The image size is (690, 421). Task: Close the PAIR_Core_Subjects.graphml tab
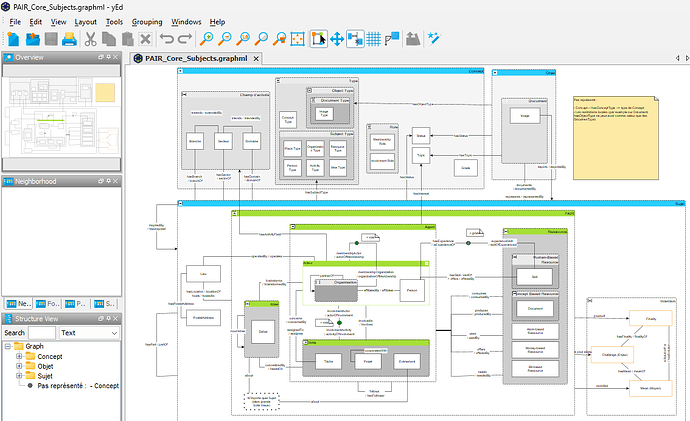255,59
